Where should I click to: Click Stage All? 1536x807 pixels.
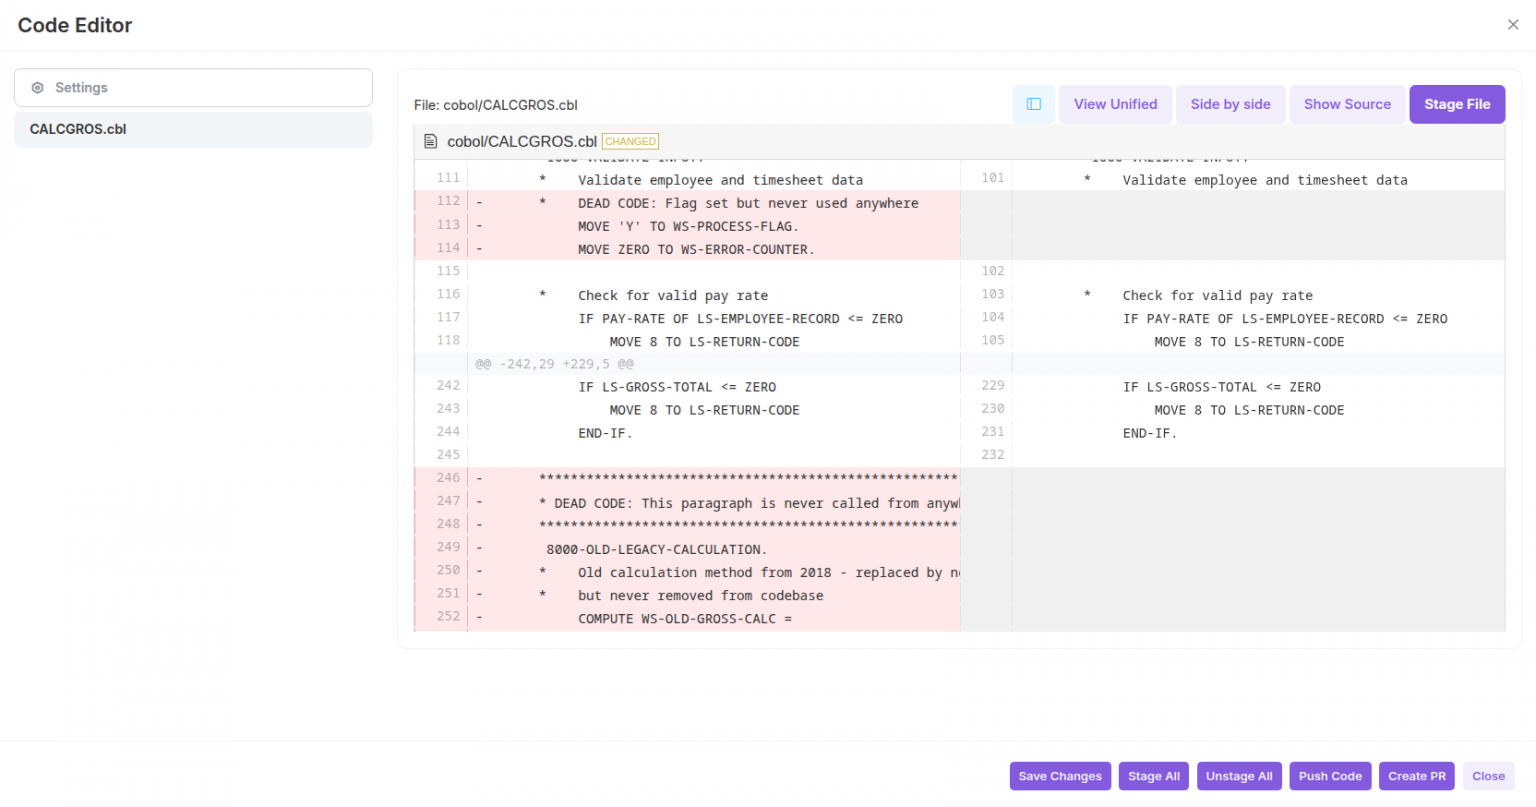(x=1153, y=775)
